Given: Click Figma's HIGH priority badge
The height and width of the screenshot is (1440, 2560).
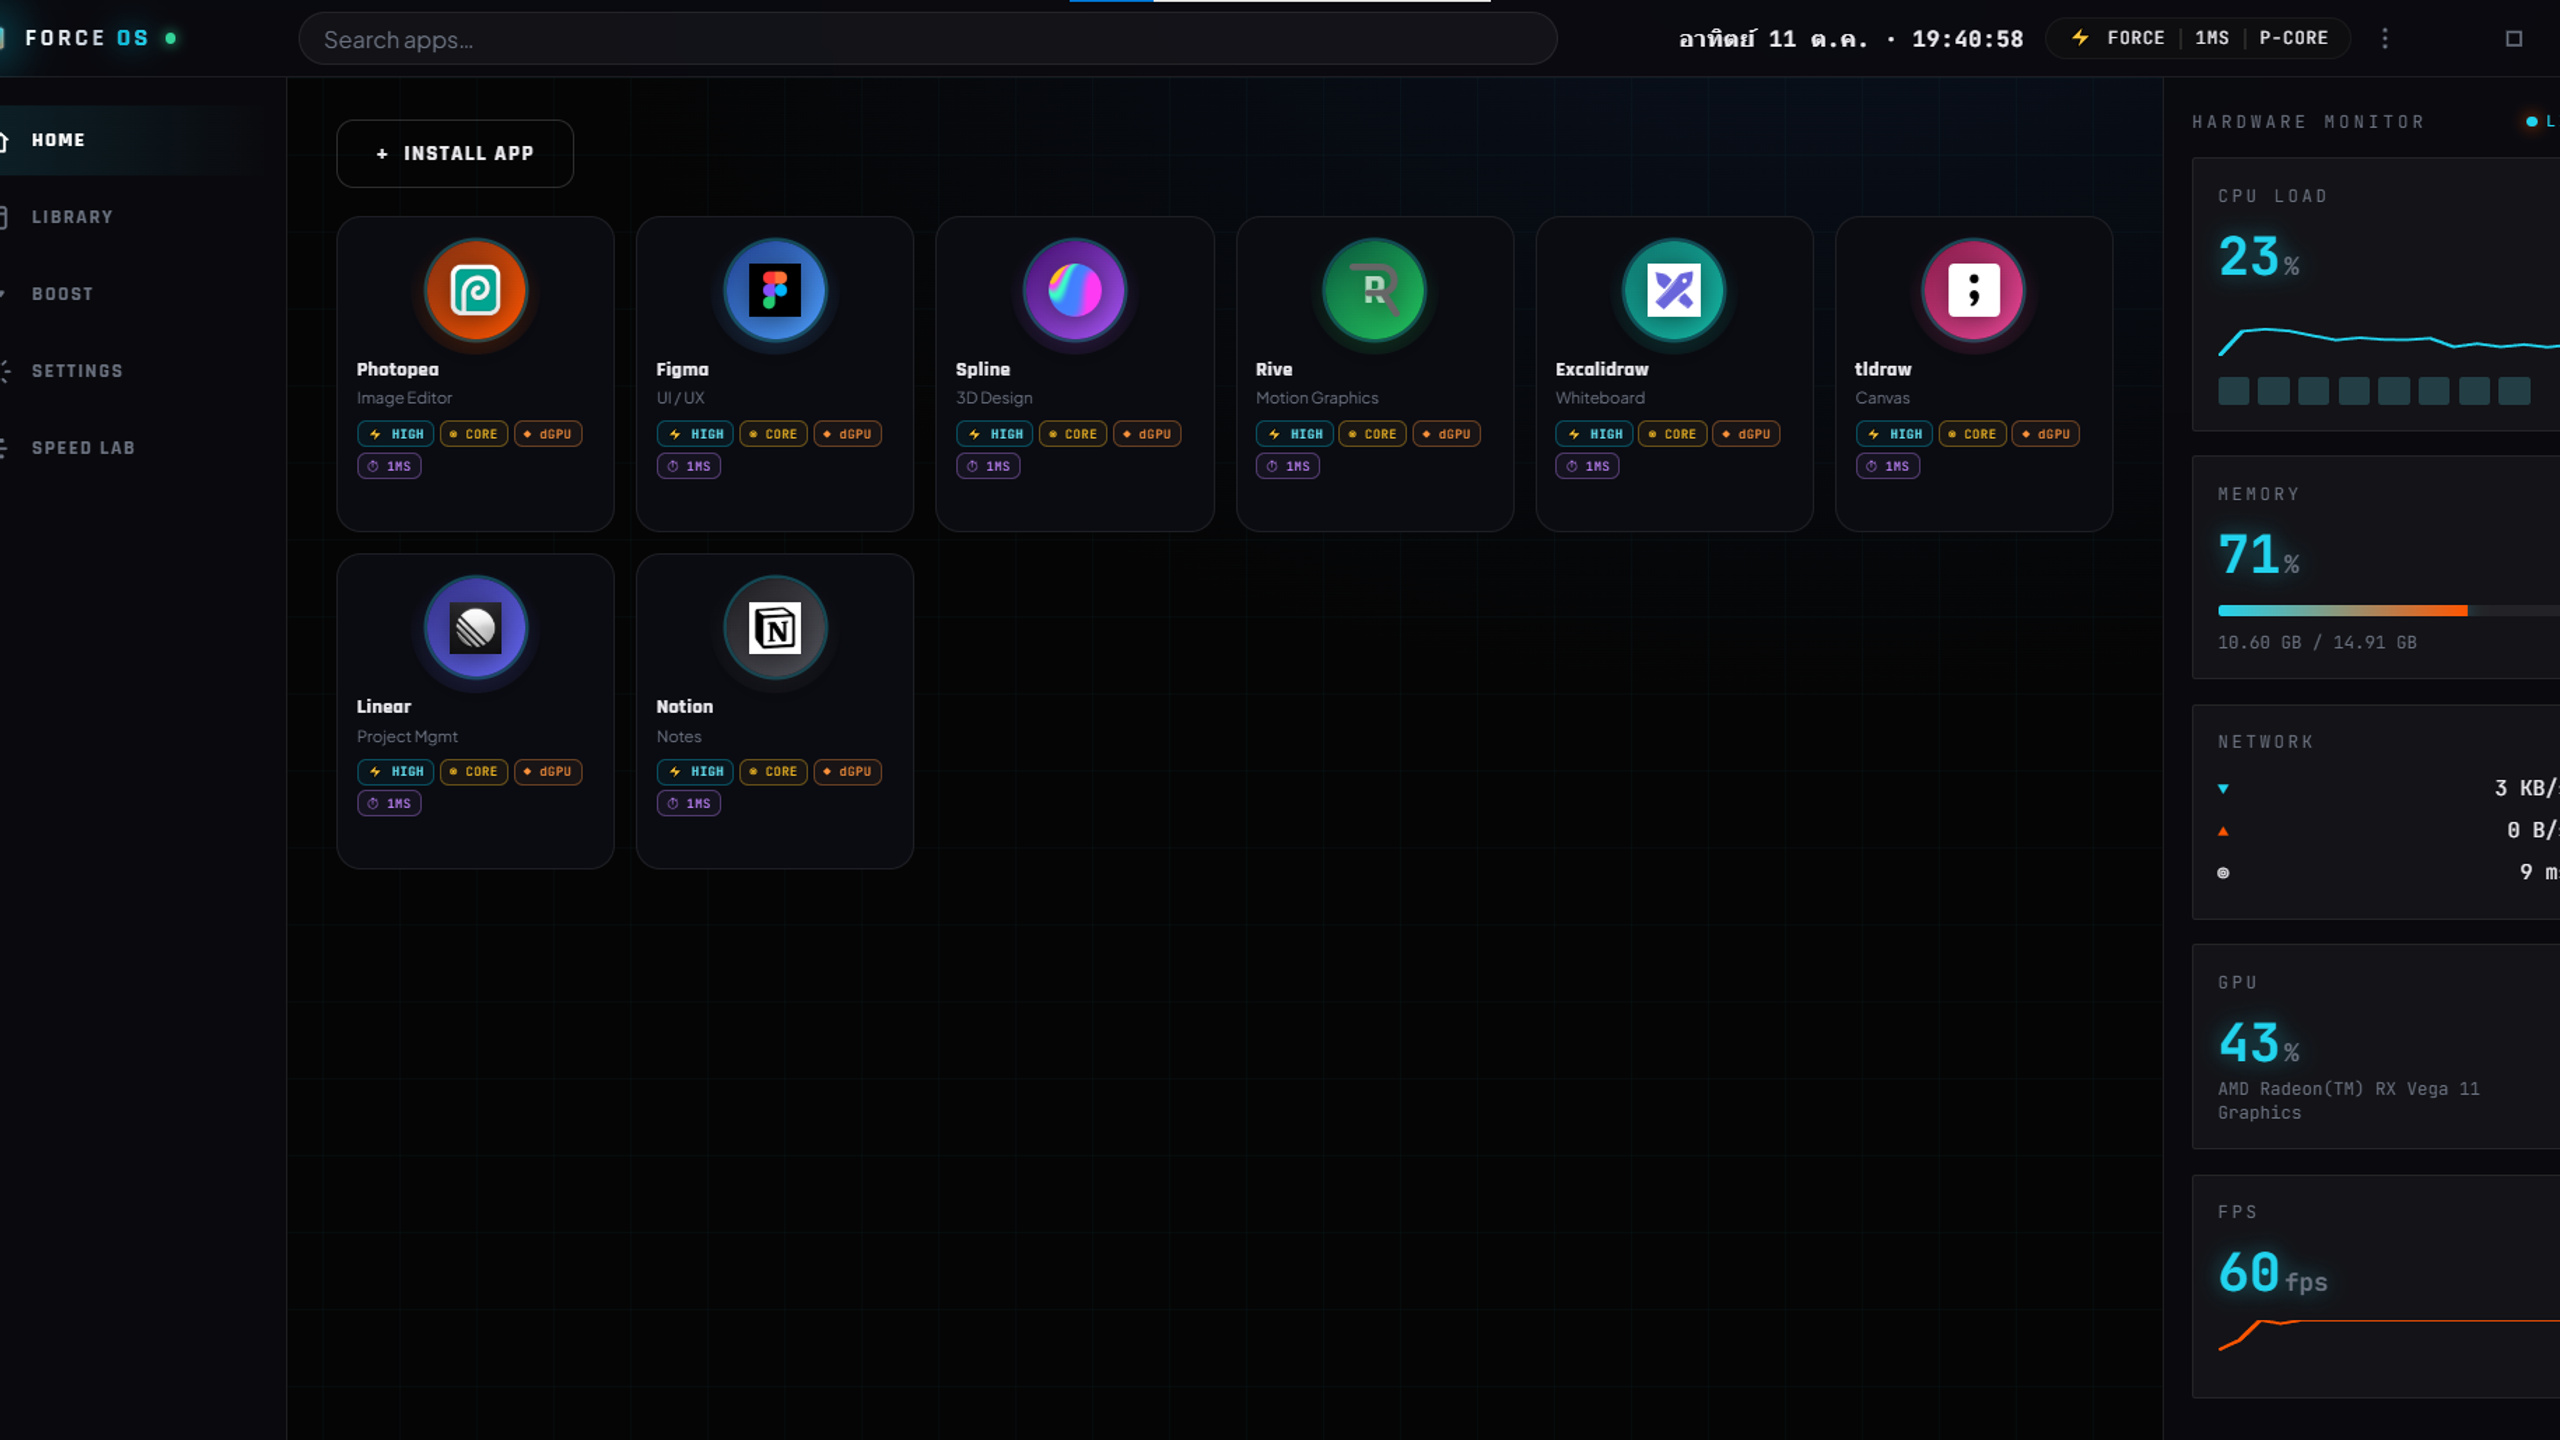Looking at the screenshot, I should [695, 434].
